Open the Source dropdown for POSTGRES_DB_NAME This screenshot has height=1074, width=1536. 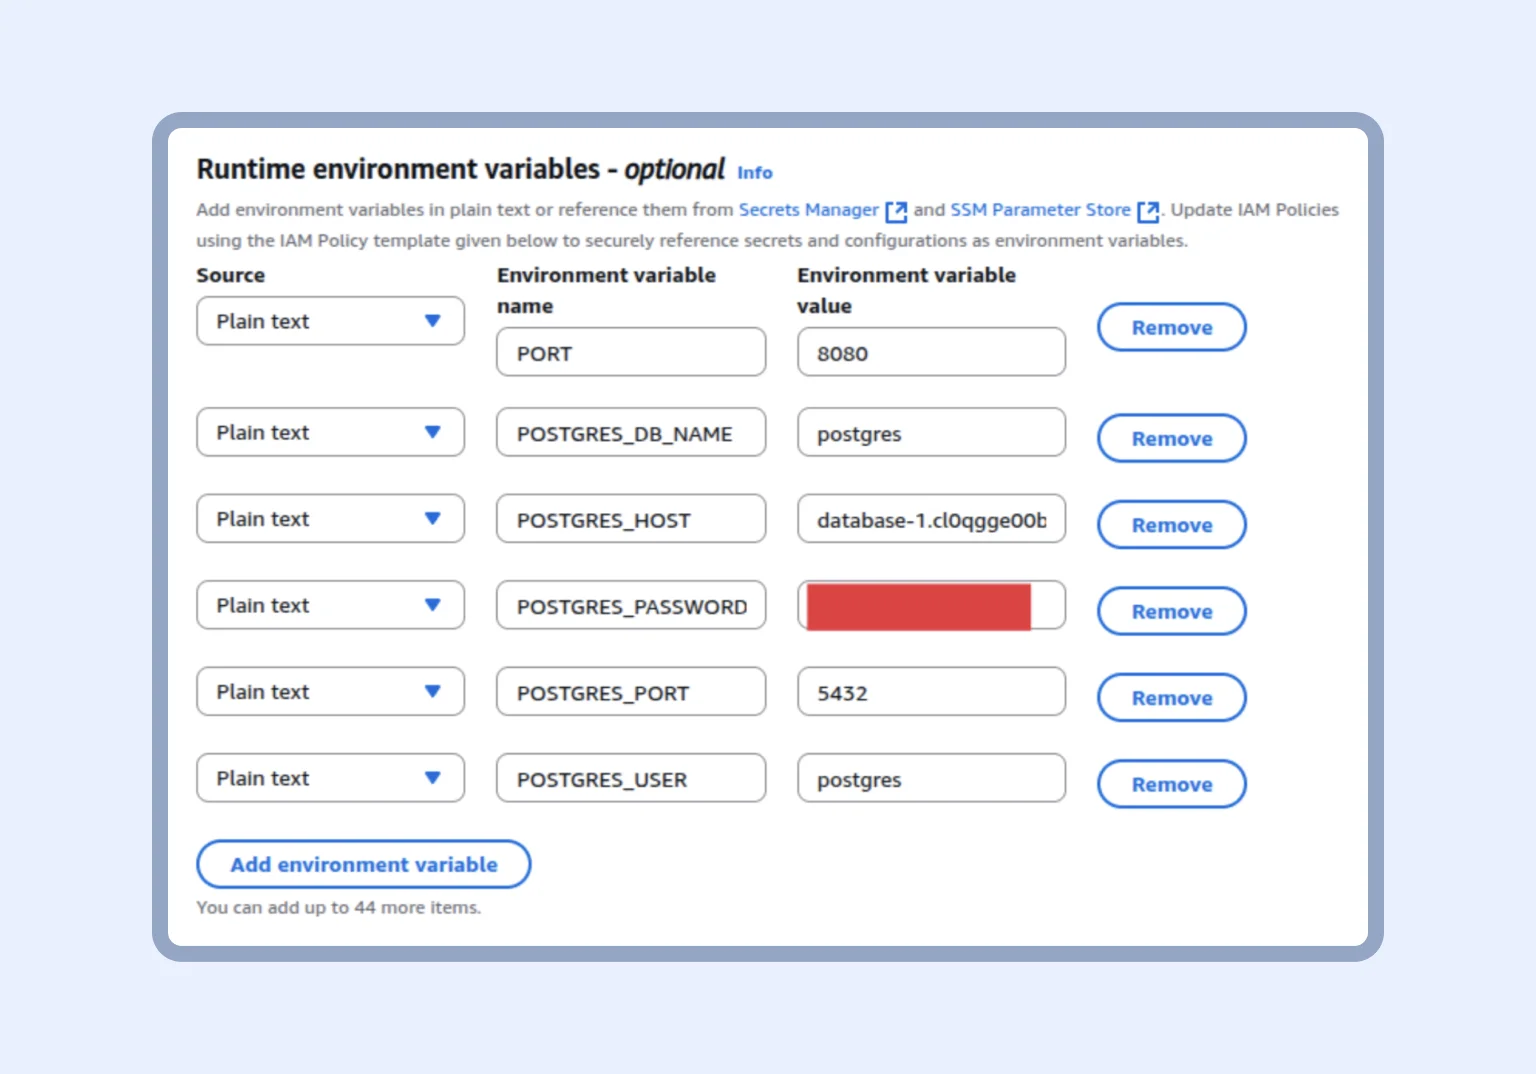click(330, 432)
